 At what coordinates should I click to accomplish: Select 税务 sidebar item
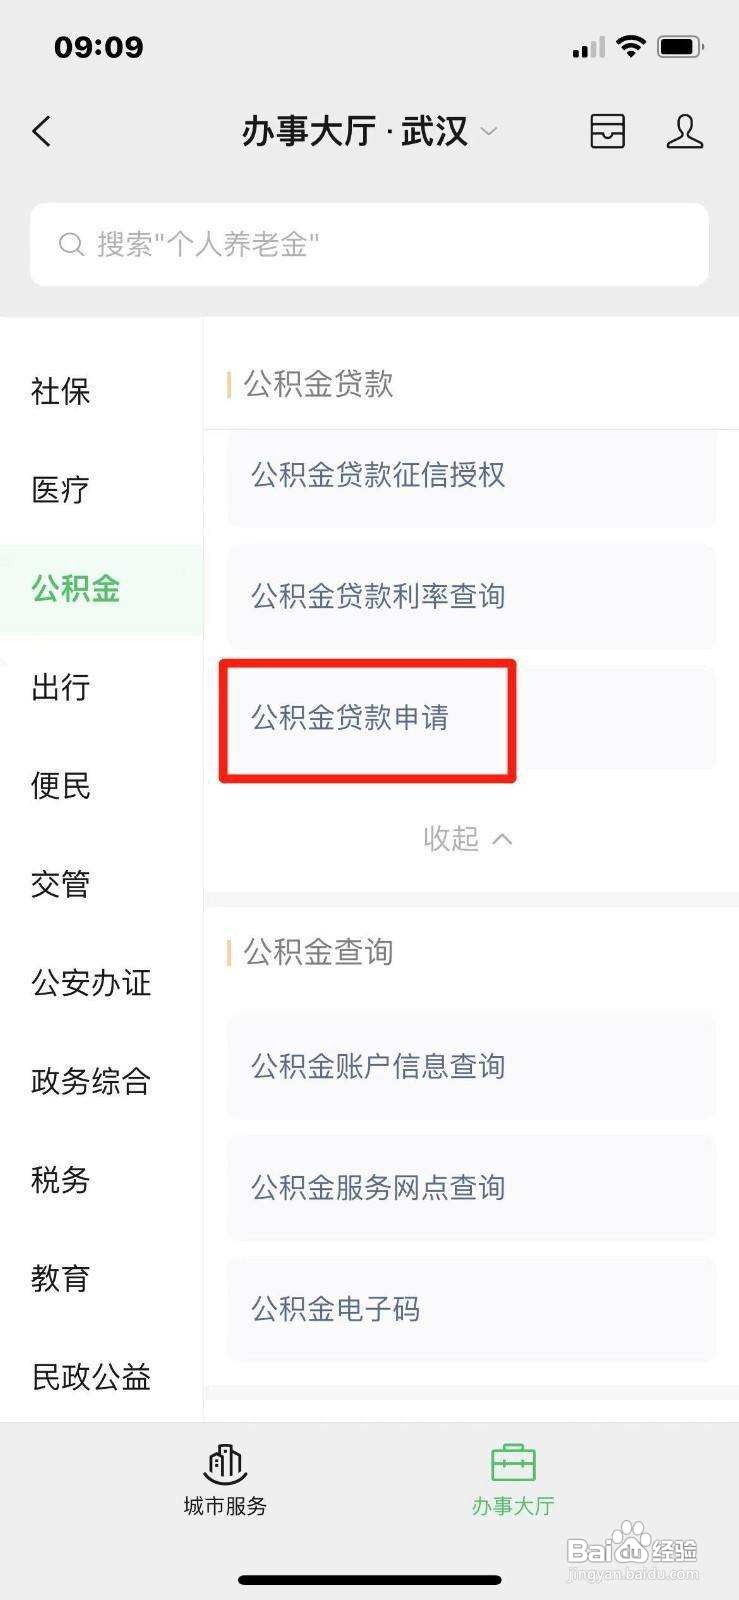pos(61,1180)
